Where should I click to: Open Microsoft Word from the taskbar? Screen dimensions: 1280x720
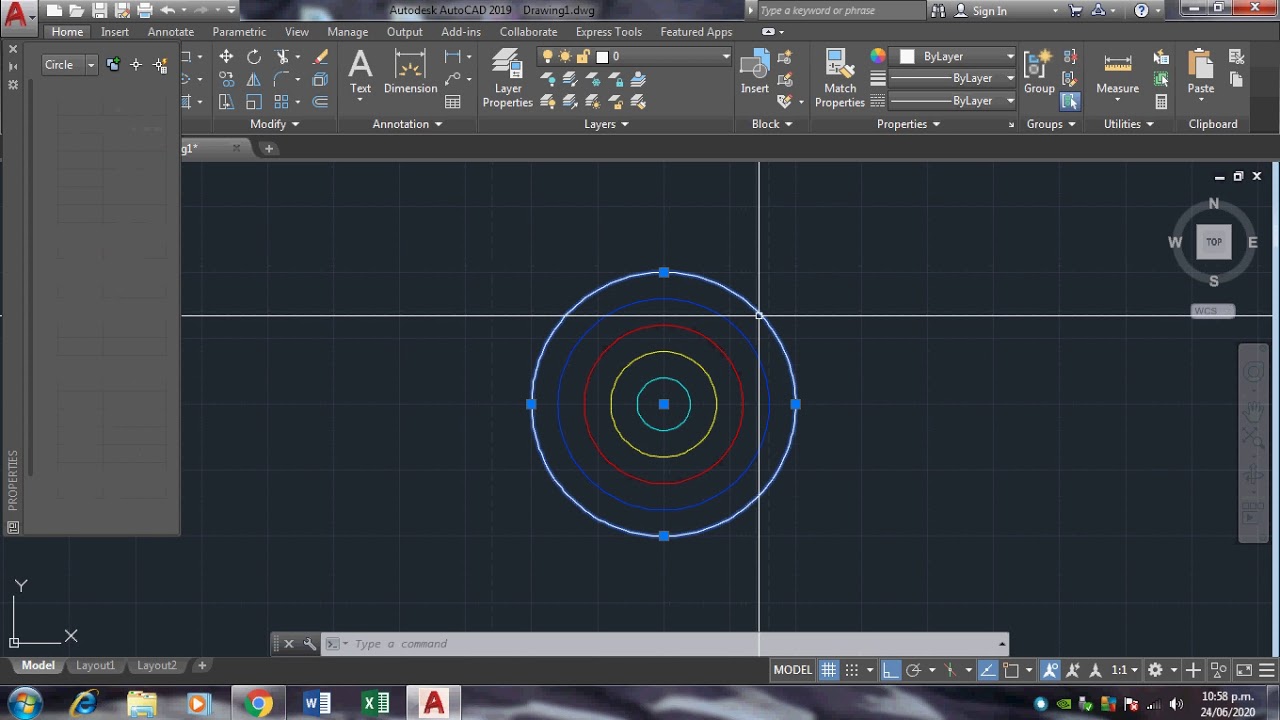[x=317, y=704]
